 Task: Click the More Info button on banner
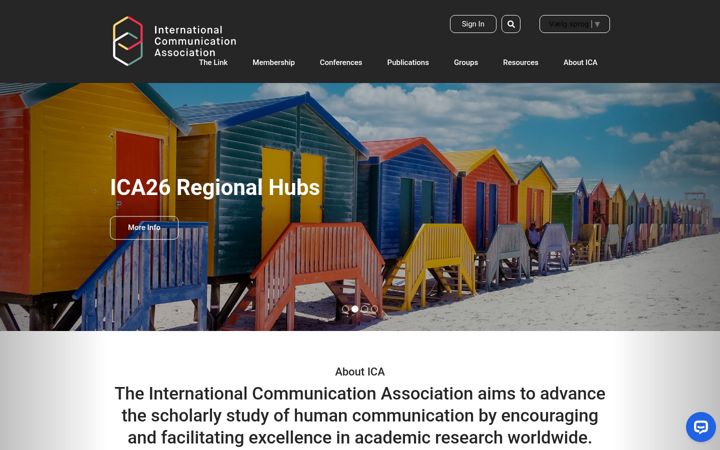pyautogui.click(x=144, y=227)
